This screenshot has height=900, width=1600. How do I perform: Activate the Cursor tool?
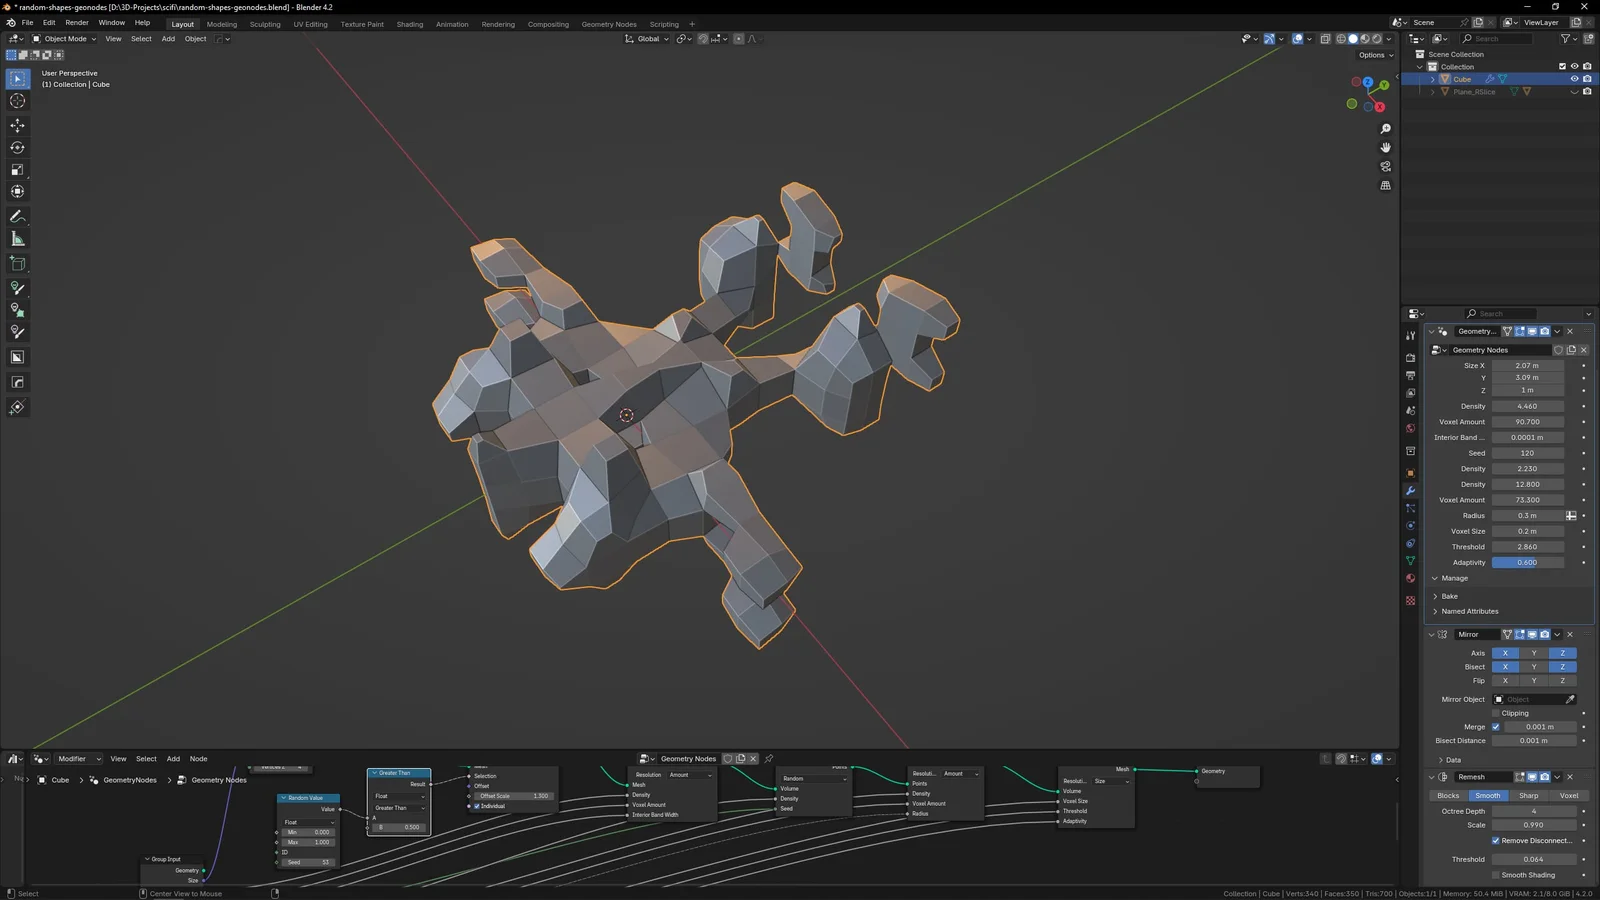pos(17,101)
